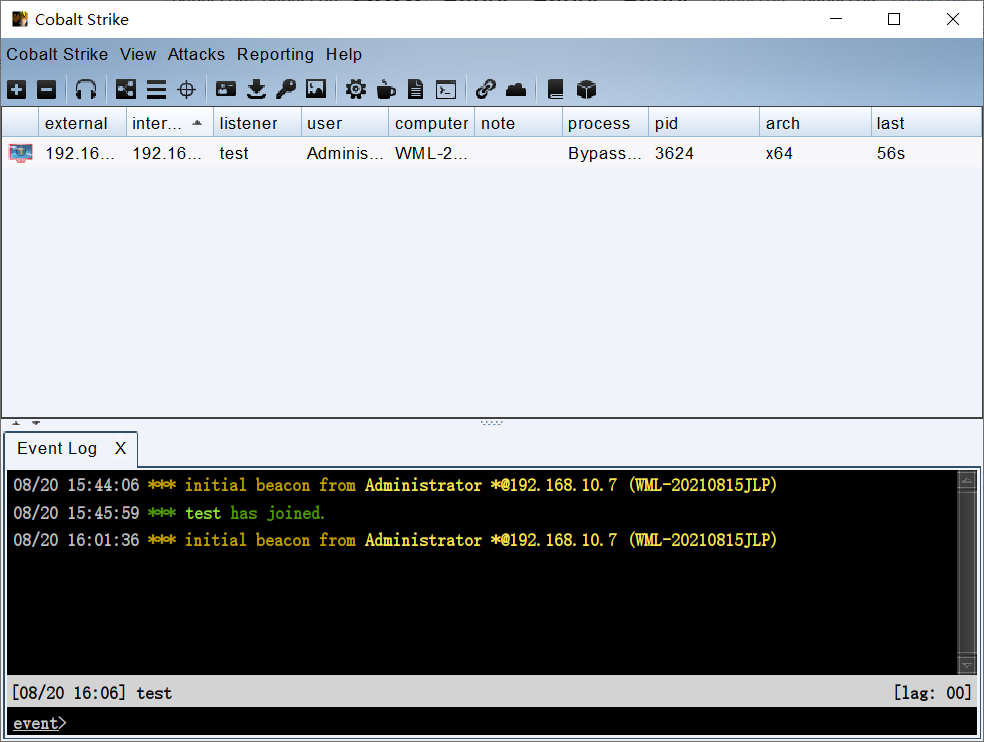The height and width of the screenshot is (742, 984).
Task: Click the Adminis... user cell
Action: (345, 153)
